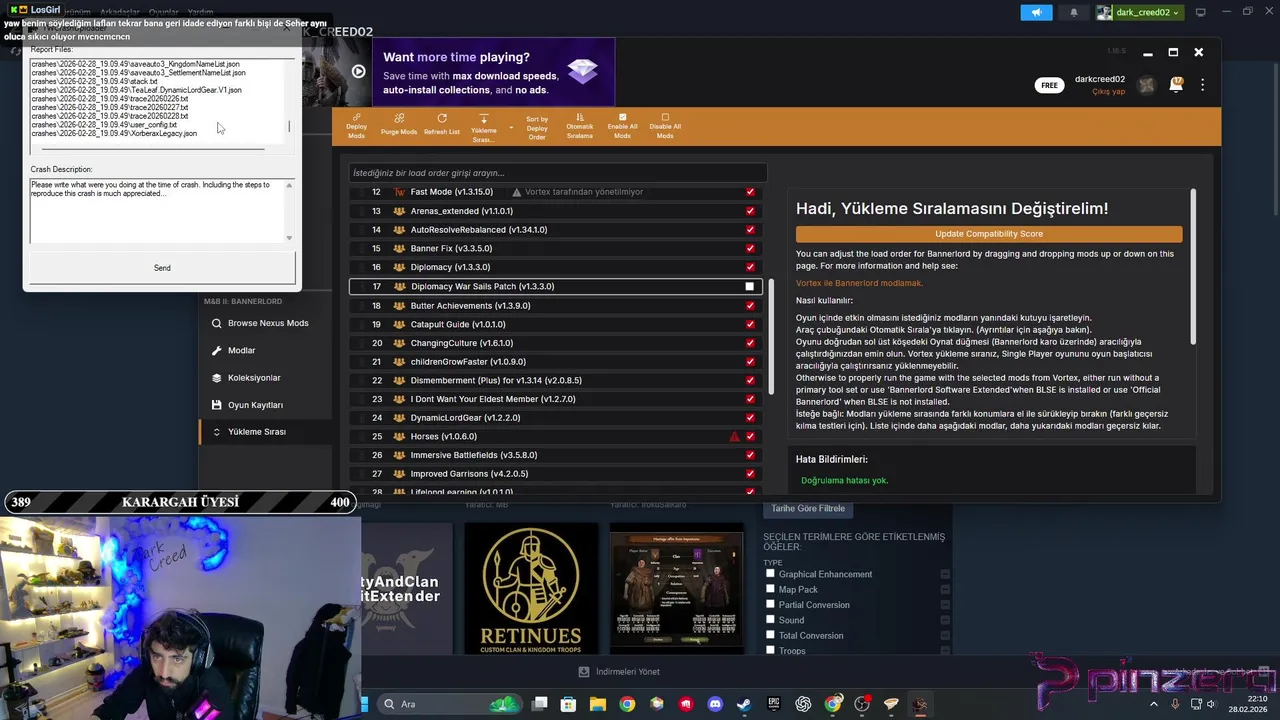1280x720 pixels.
Task: Click bell icon in top bar
Action: [1074, 12]
